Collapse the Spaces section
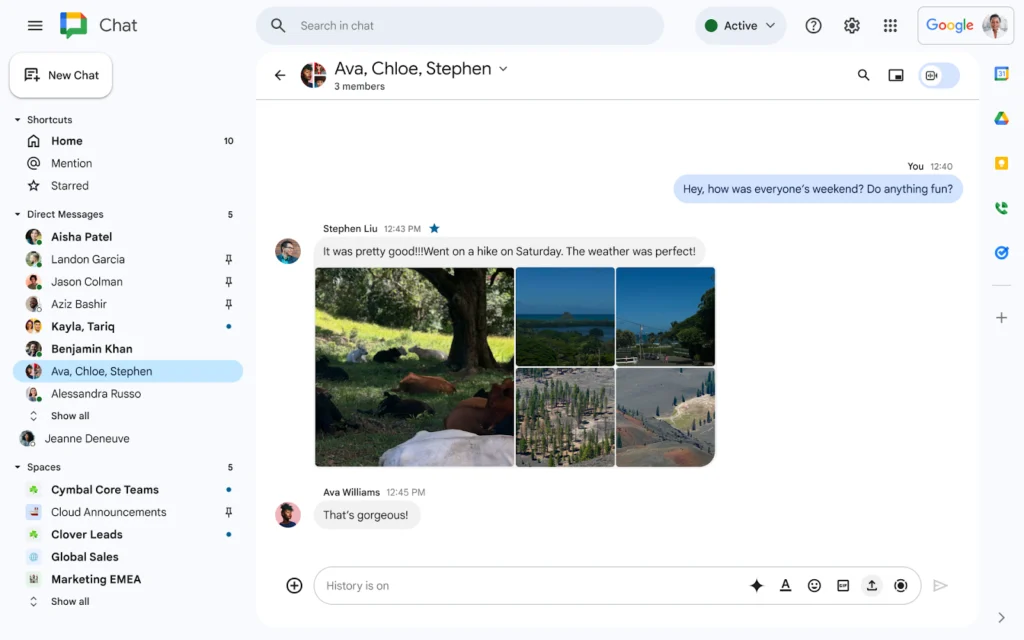 pos(16,467)
